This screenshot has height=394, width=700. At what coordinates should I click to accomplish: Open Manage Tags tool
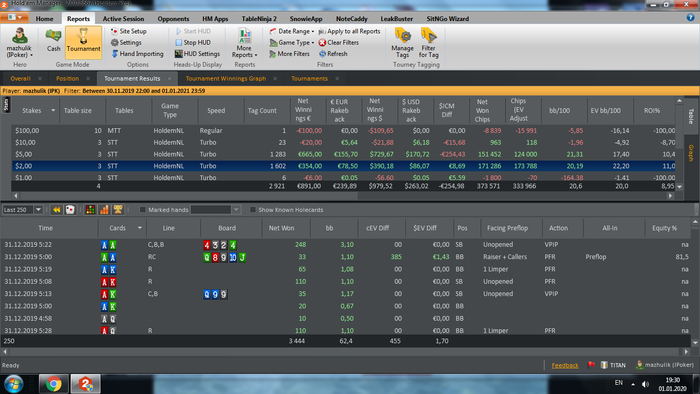[402, 36]
